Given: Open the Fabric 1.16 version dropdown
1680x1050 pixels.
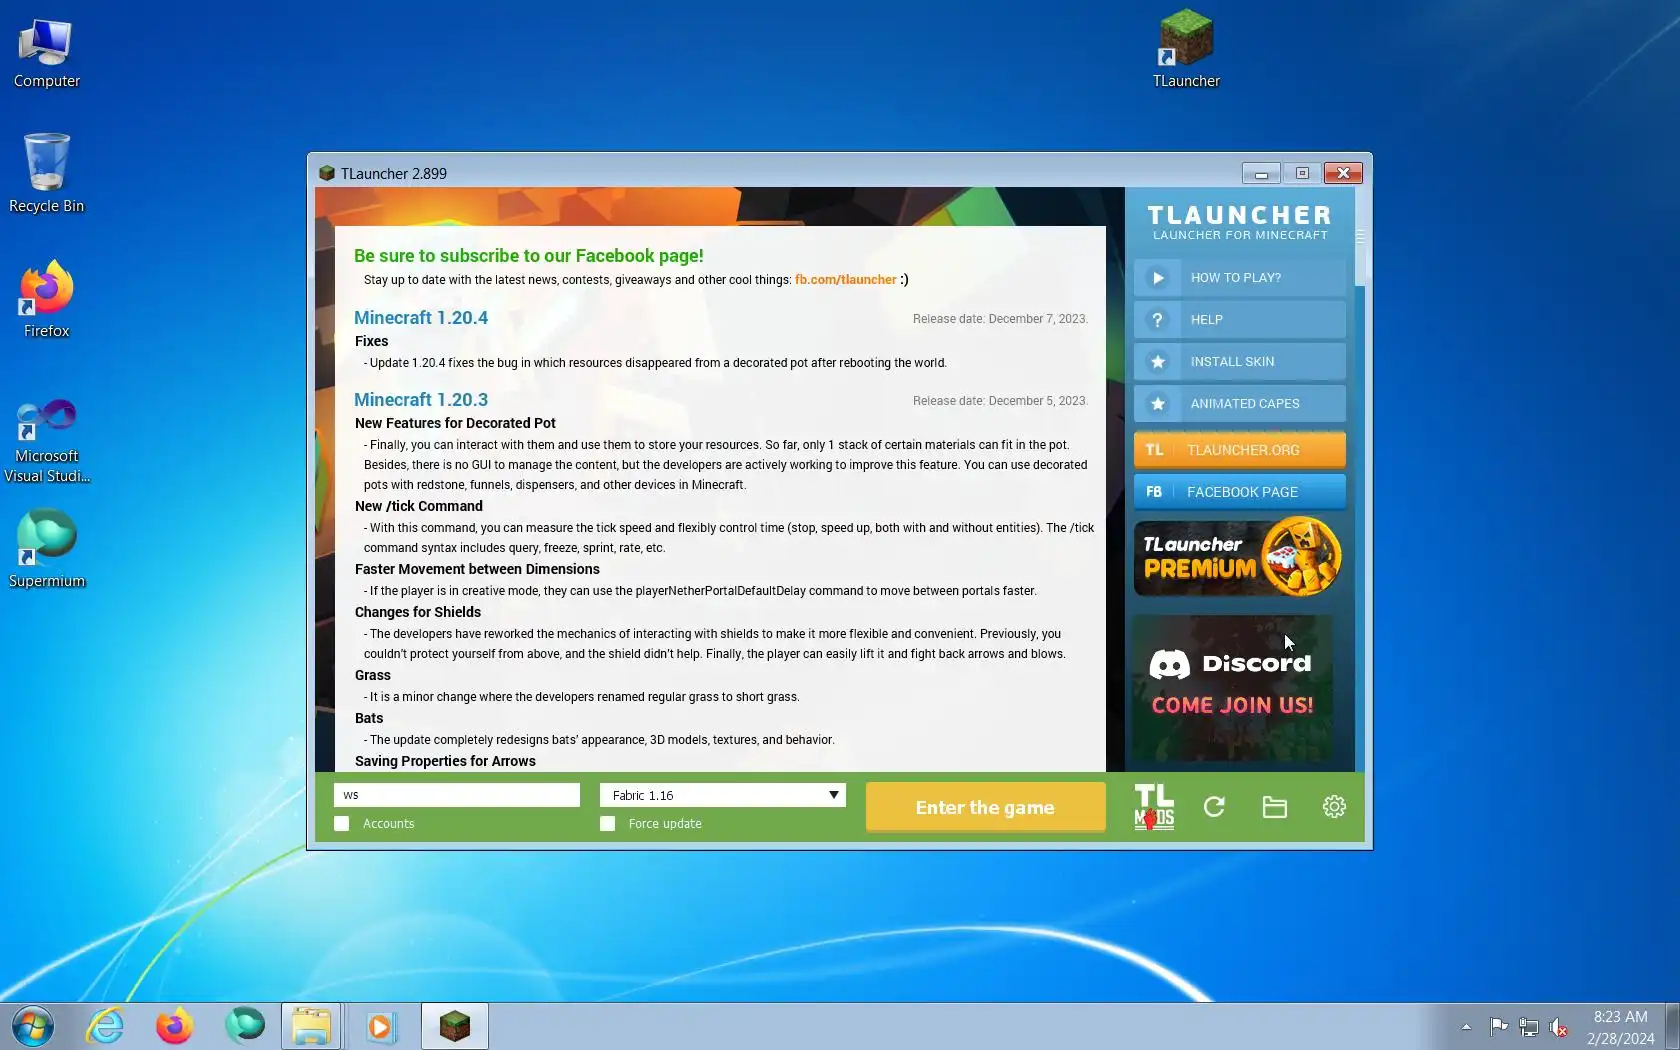Looking at the screenshot, I should pyautogui.click(x=722, y=795).
